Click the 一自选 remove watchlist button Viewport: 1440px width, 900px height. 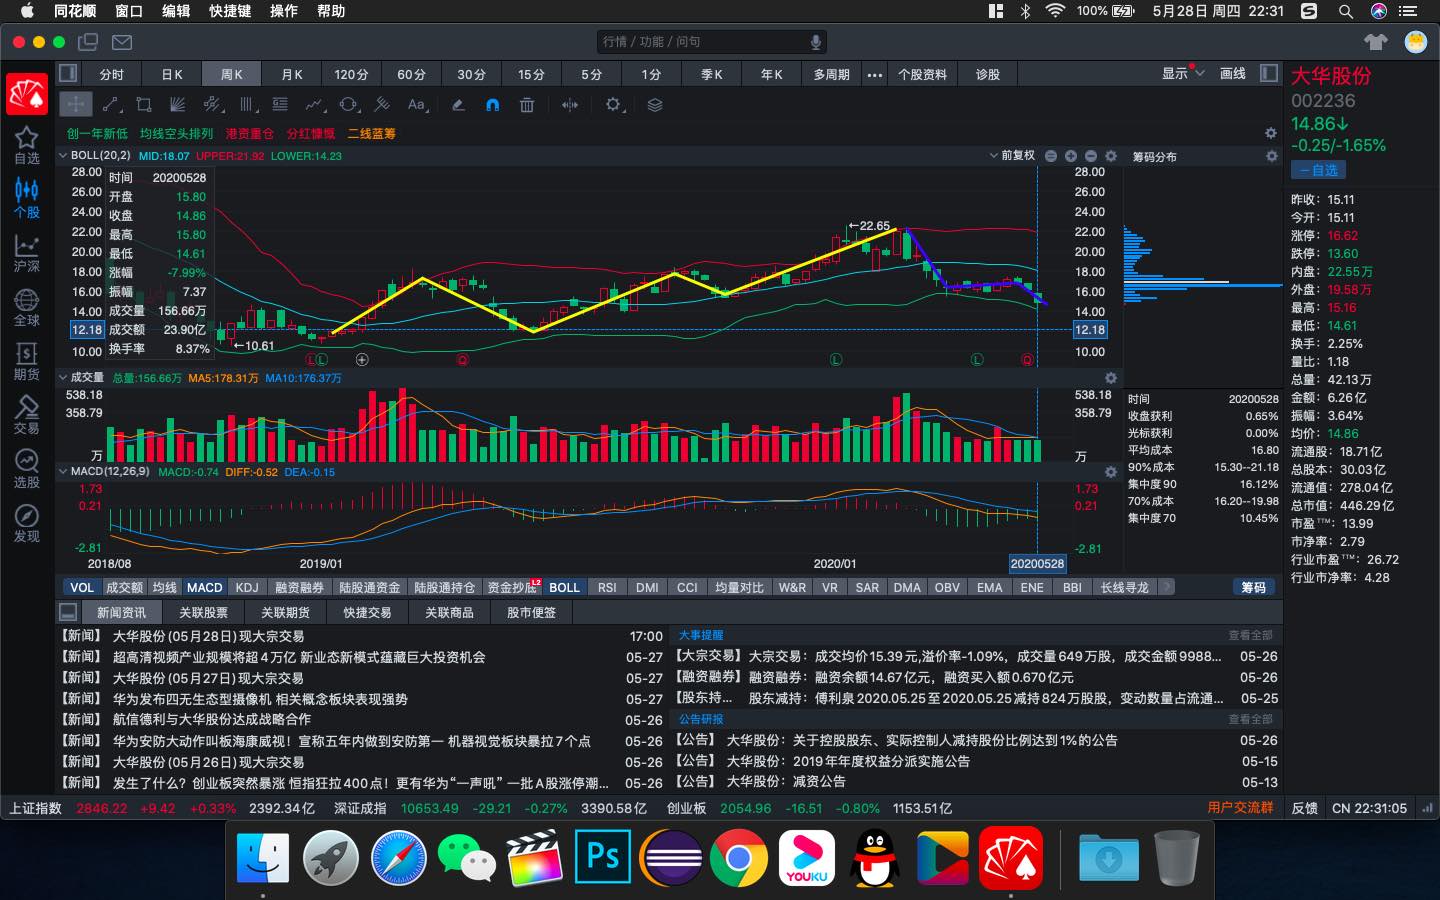(x=1318, y=170)
